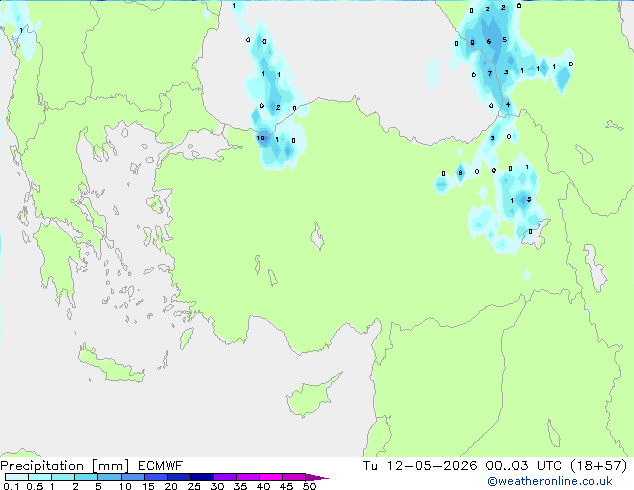Click the 5–10 mm legend color swatch
The height and width of the screenshot is (490, 634).
point(109,477)
